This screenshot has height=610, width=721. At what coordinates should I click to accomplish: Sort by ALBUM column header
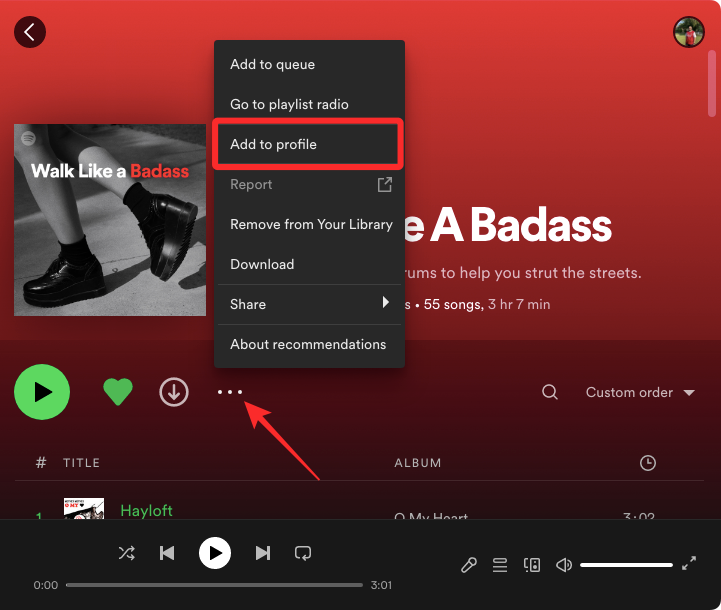coord(418,462)
